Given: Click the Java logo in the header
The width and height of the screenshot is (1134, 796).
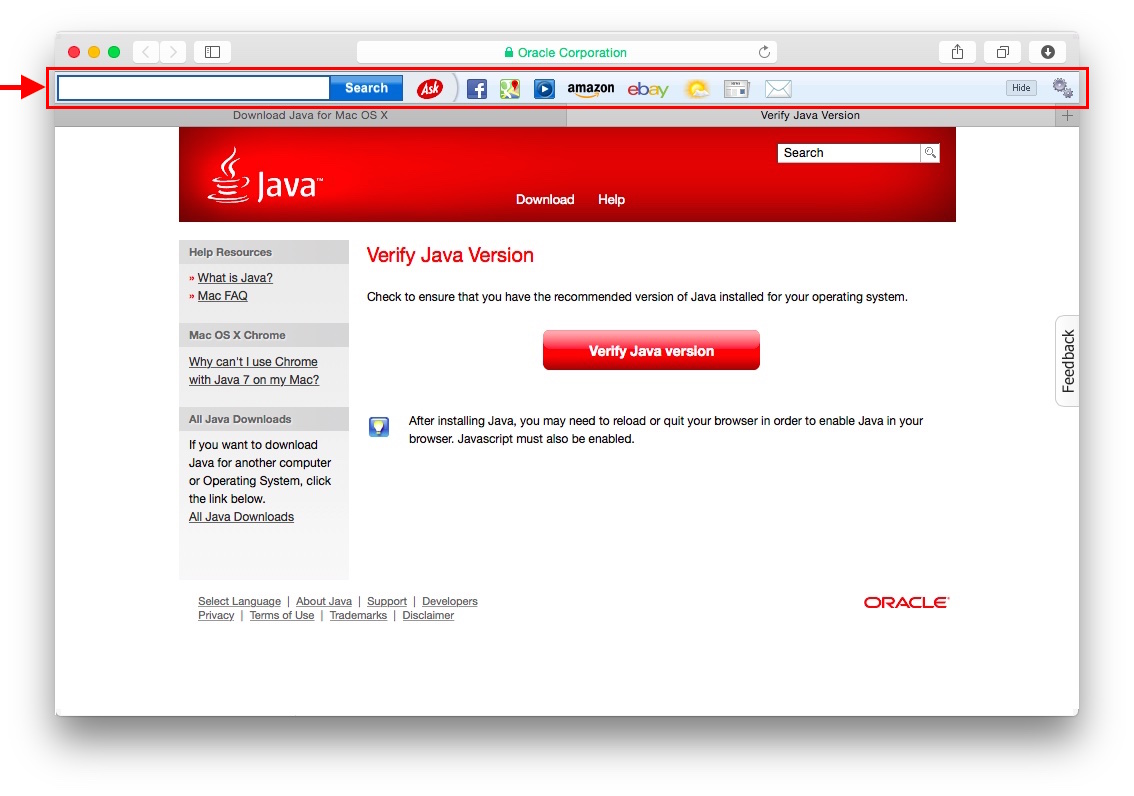Looking at the screenshot, I should 265,176.
